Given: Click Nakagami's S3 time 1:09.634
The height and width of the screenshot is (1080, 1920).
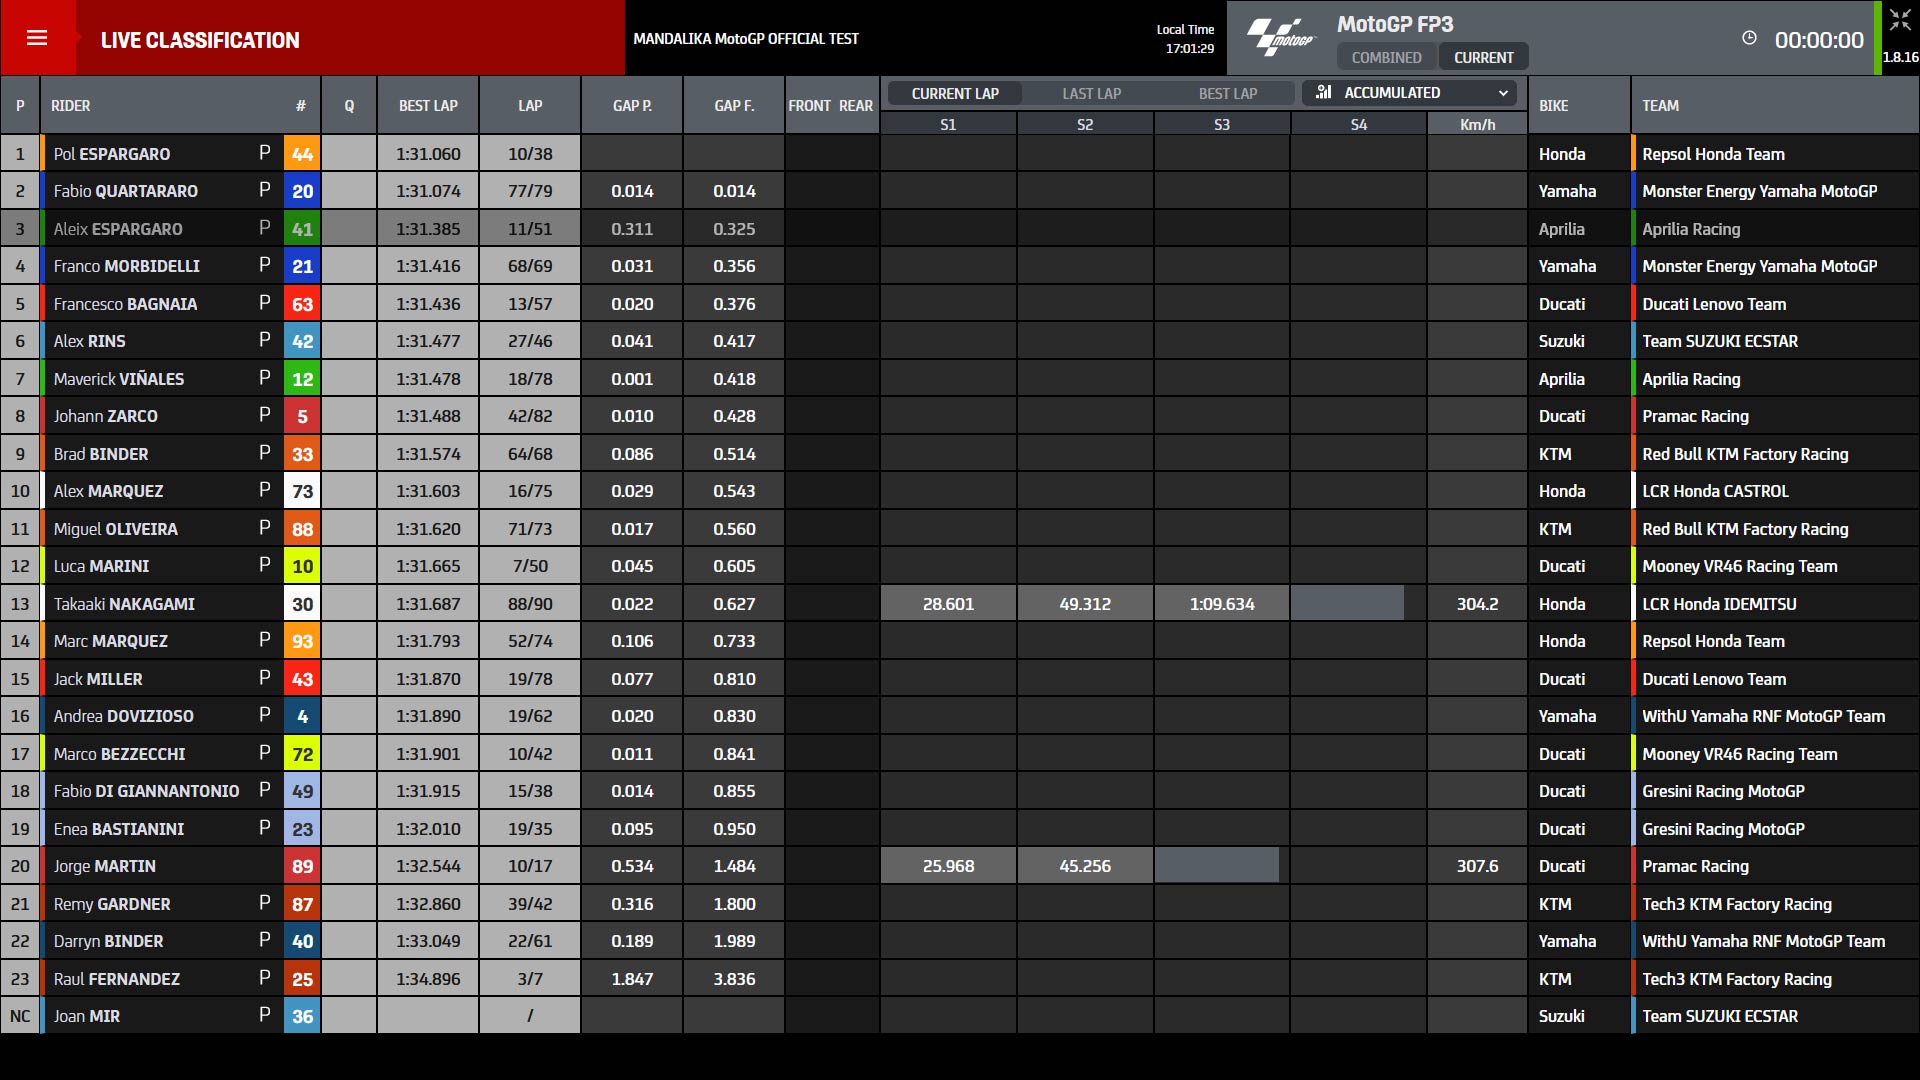Looking at the screenshot, I should [x=1222, y=604].
